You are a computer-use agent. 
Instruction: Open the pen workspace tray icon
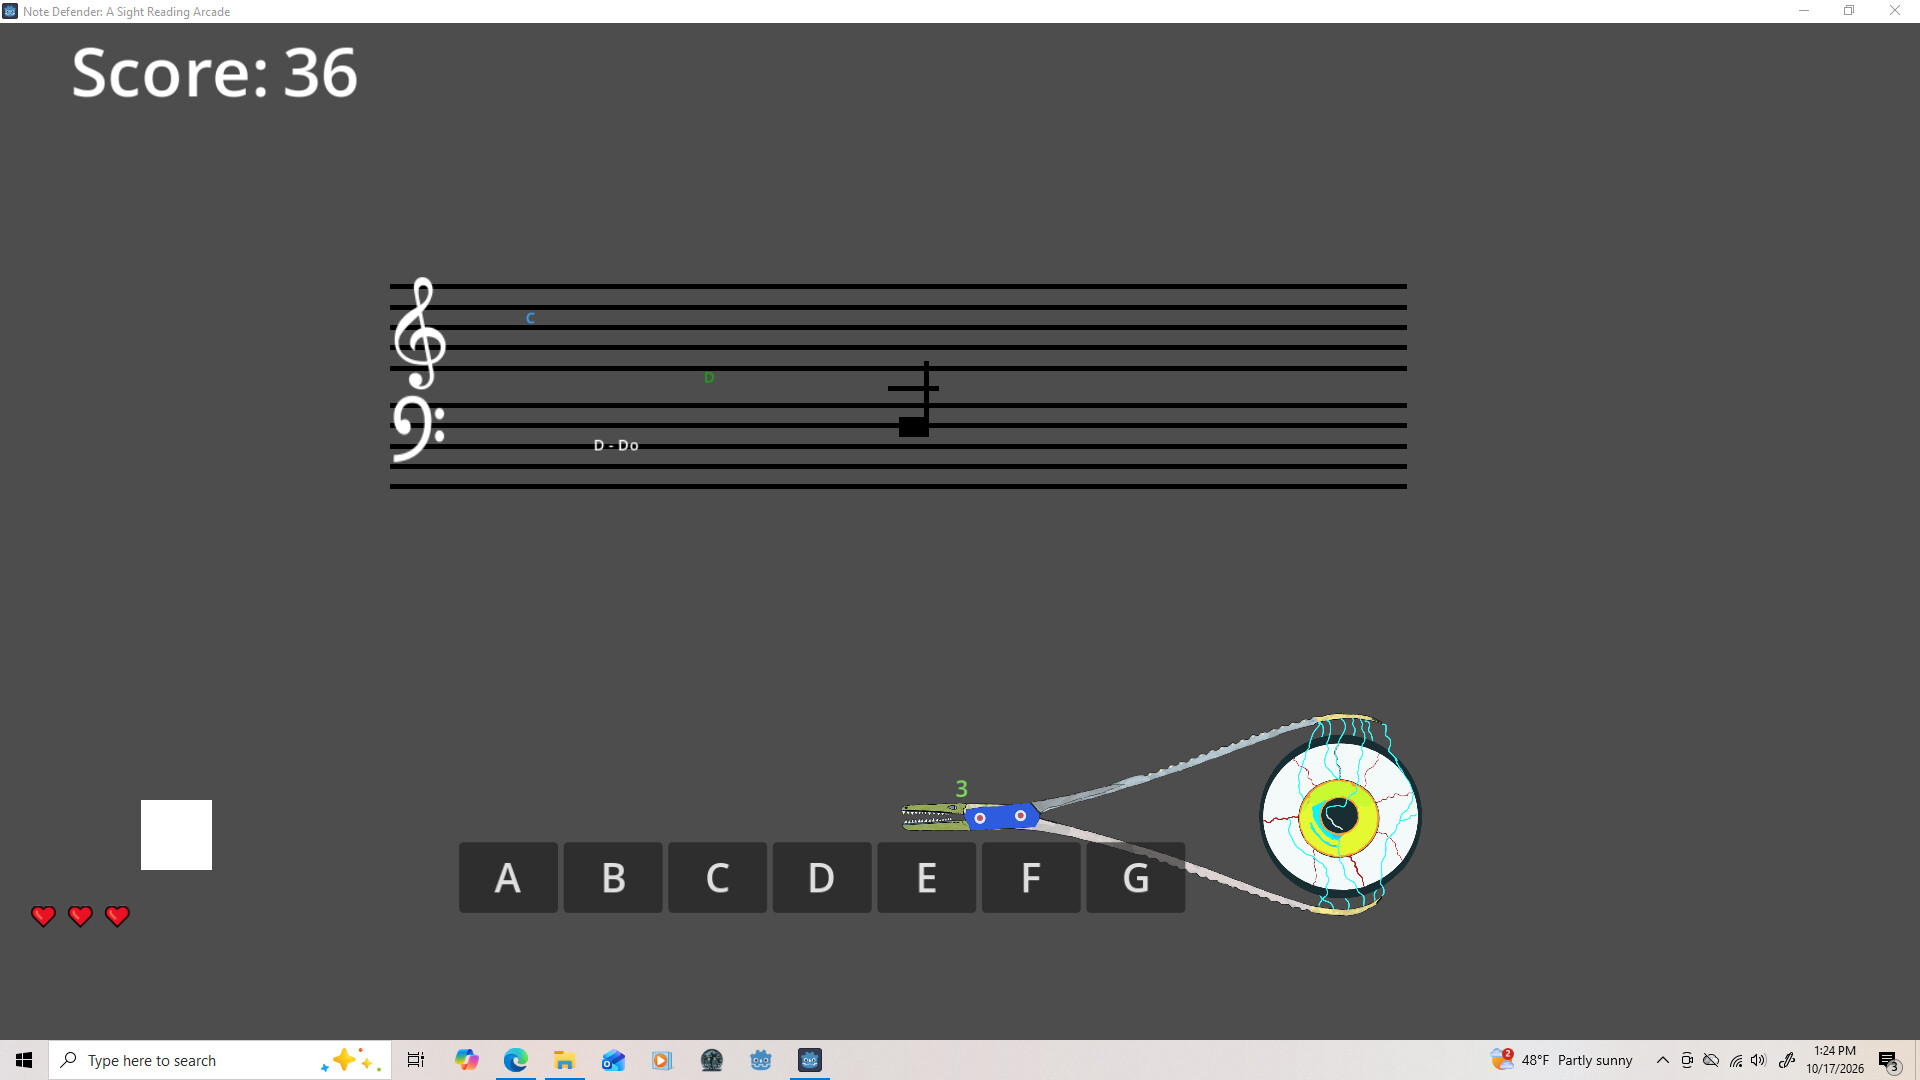pos(1787,1060)
